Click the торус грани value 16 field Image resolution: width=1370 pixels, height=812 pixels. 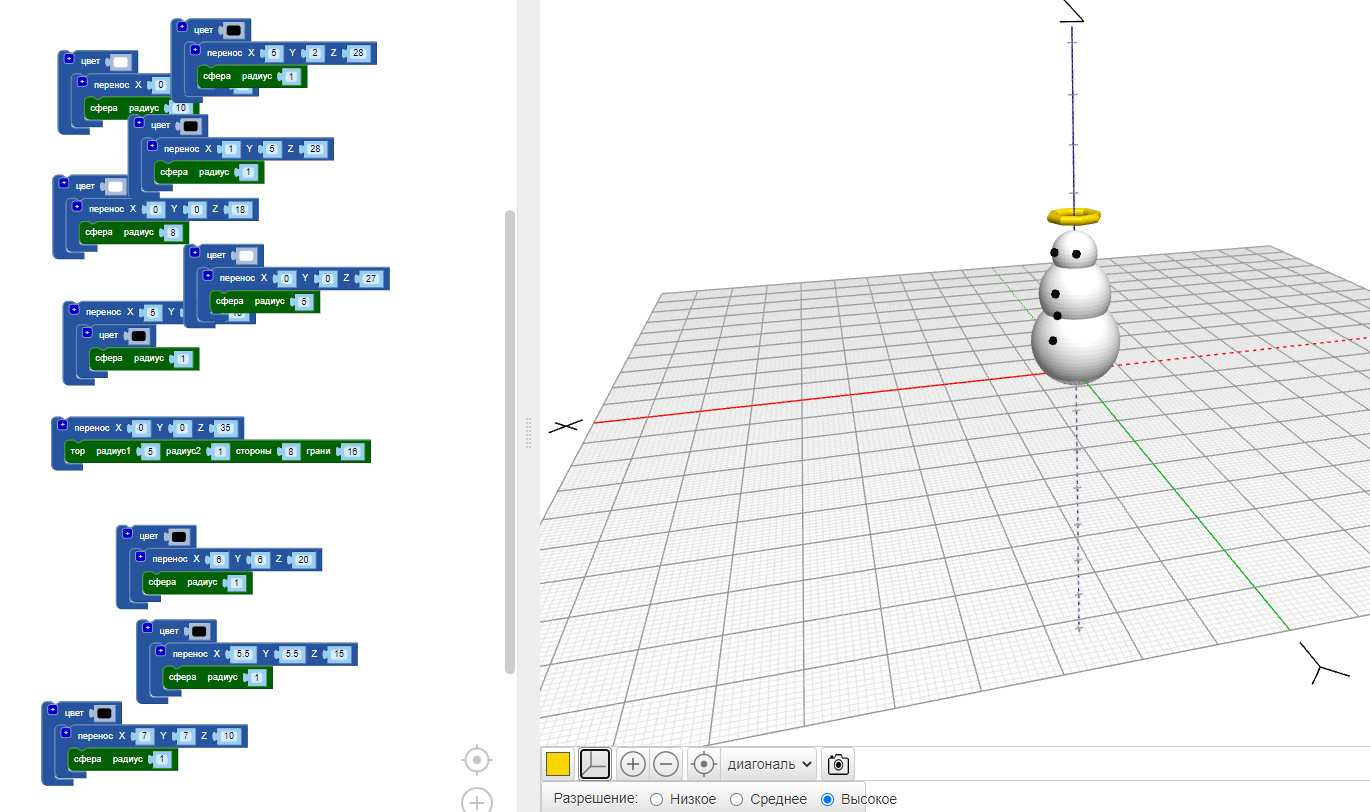coord(352,452)
